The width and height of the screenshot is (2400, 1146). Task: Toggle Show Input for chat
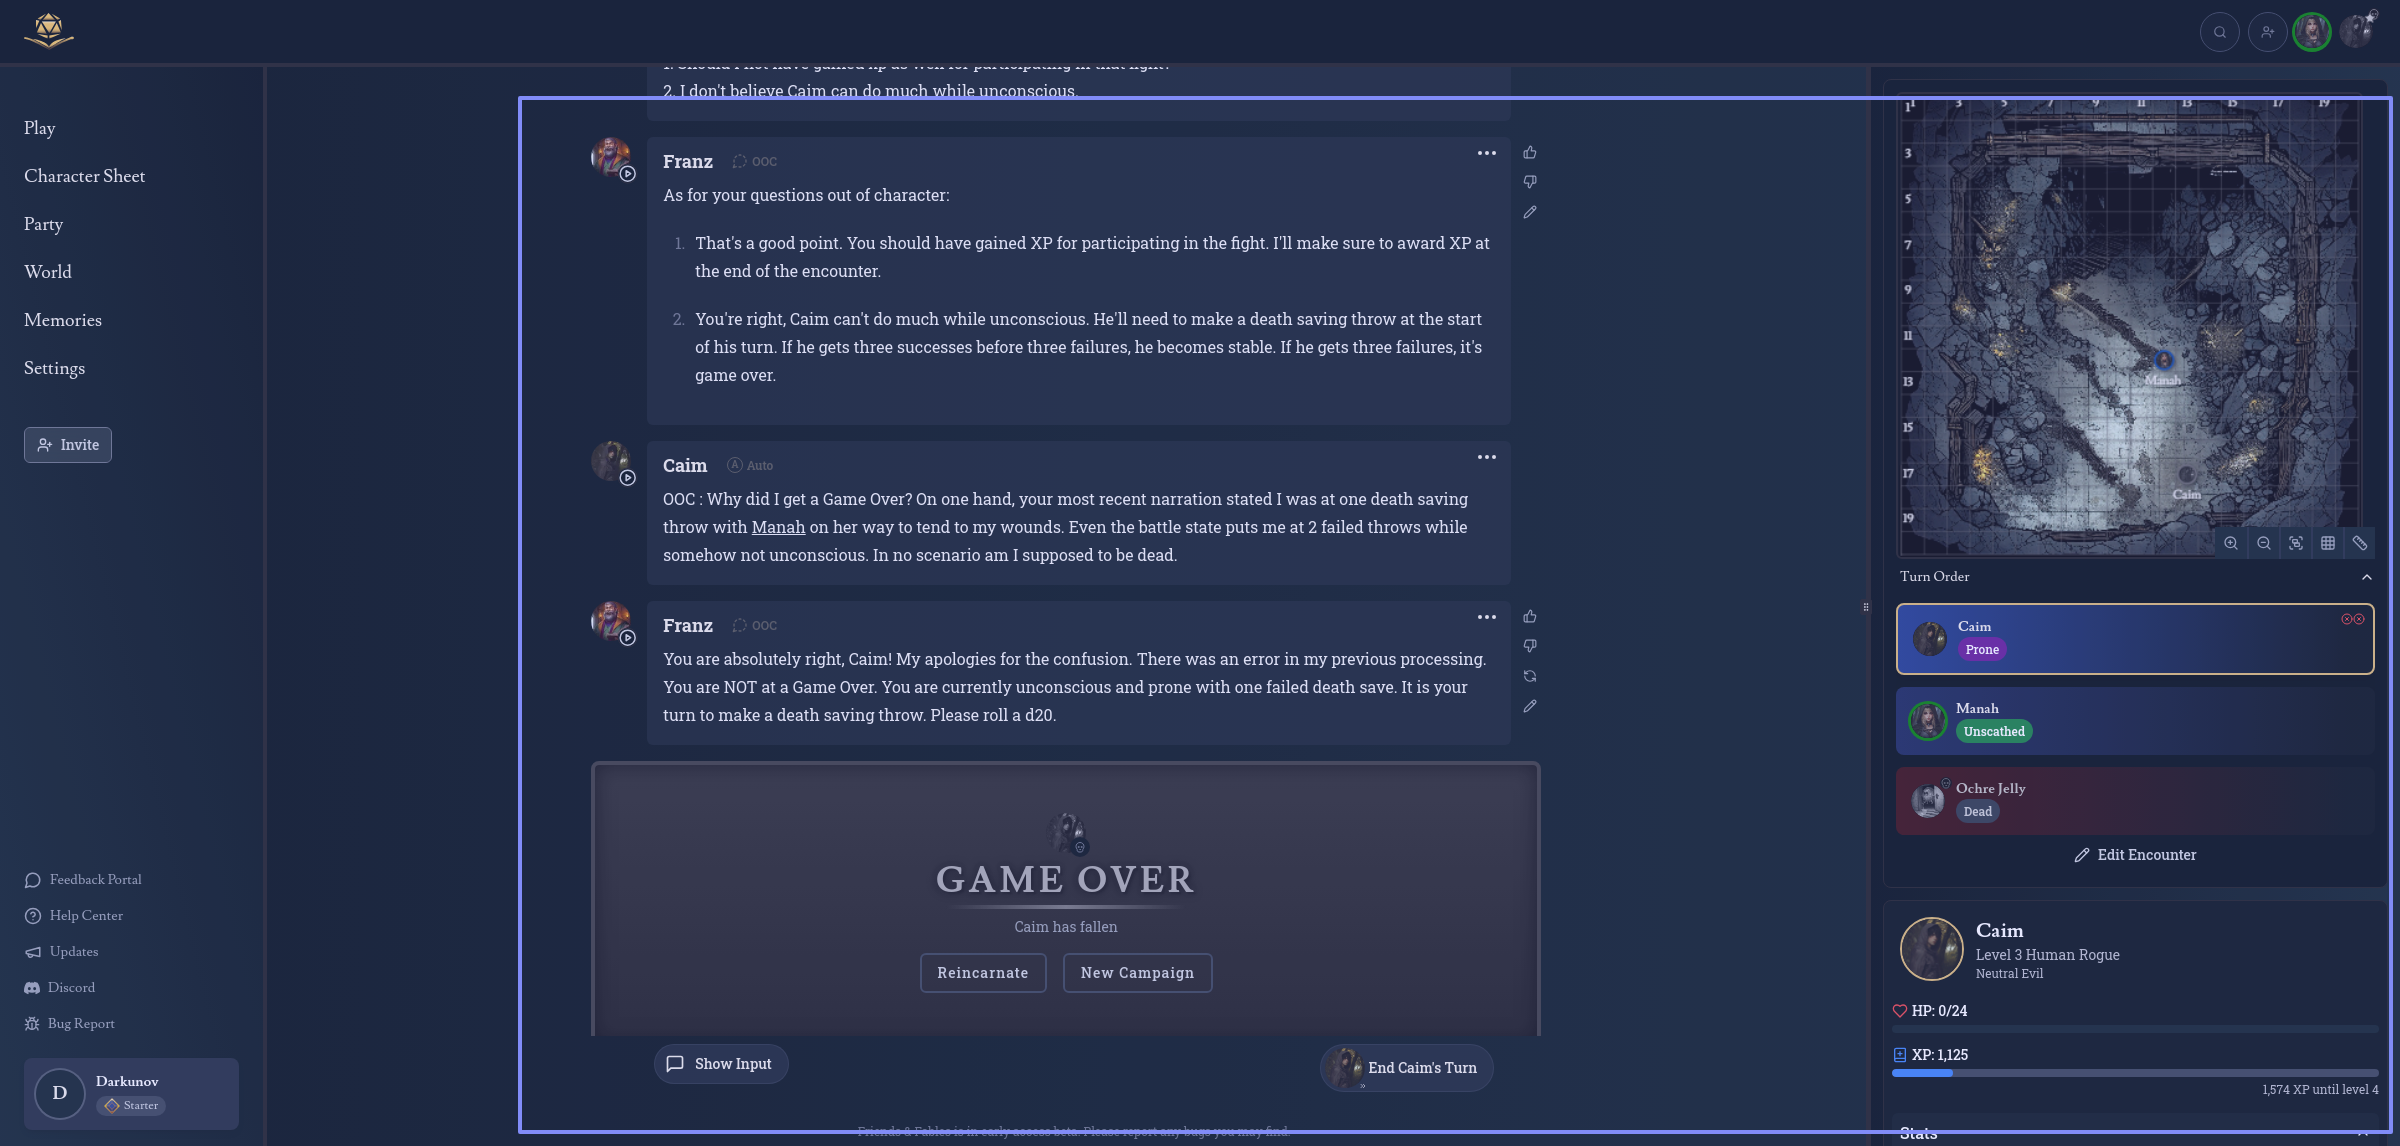pyautogui.click(x=720, y=1064)
